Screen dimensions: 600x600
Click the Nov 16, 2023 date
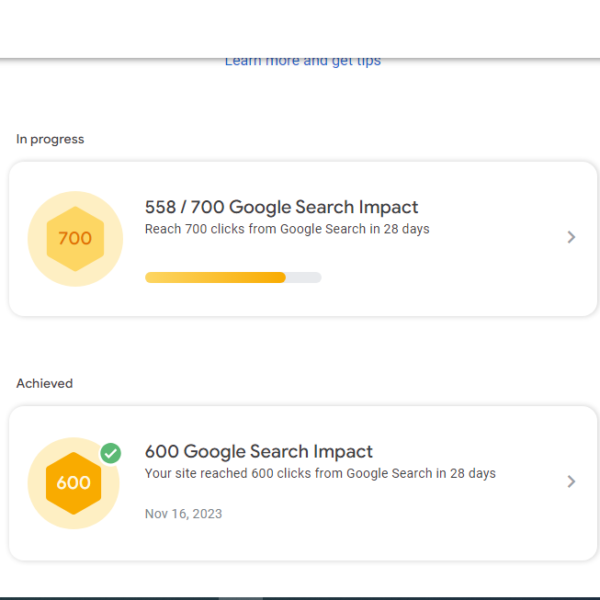pyautogui.click(x=183, y=514)
